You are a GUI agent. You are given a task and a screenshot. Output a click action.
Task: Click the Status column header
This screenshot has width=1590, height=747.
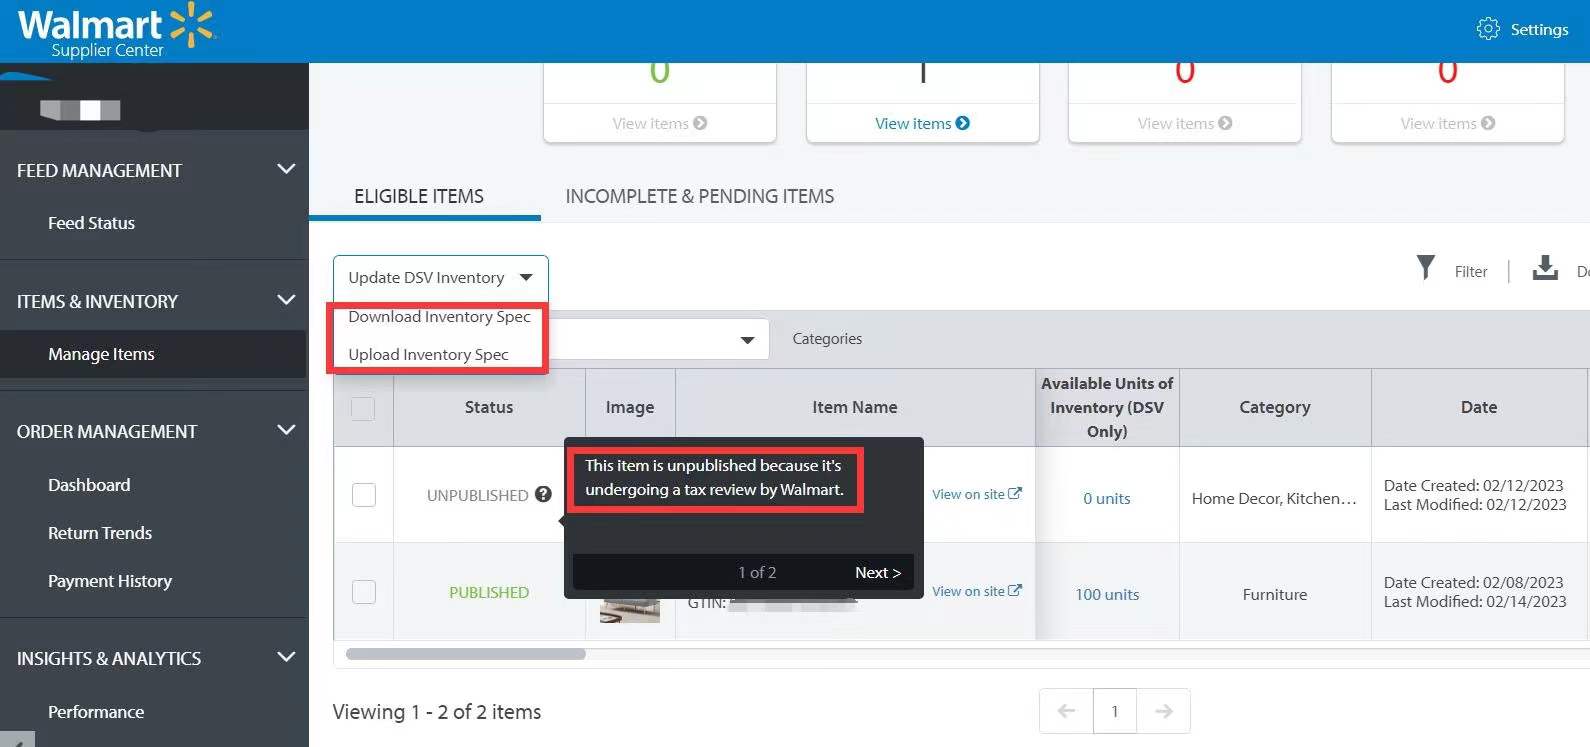point(489,407)
